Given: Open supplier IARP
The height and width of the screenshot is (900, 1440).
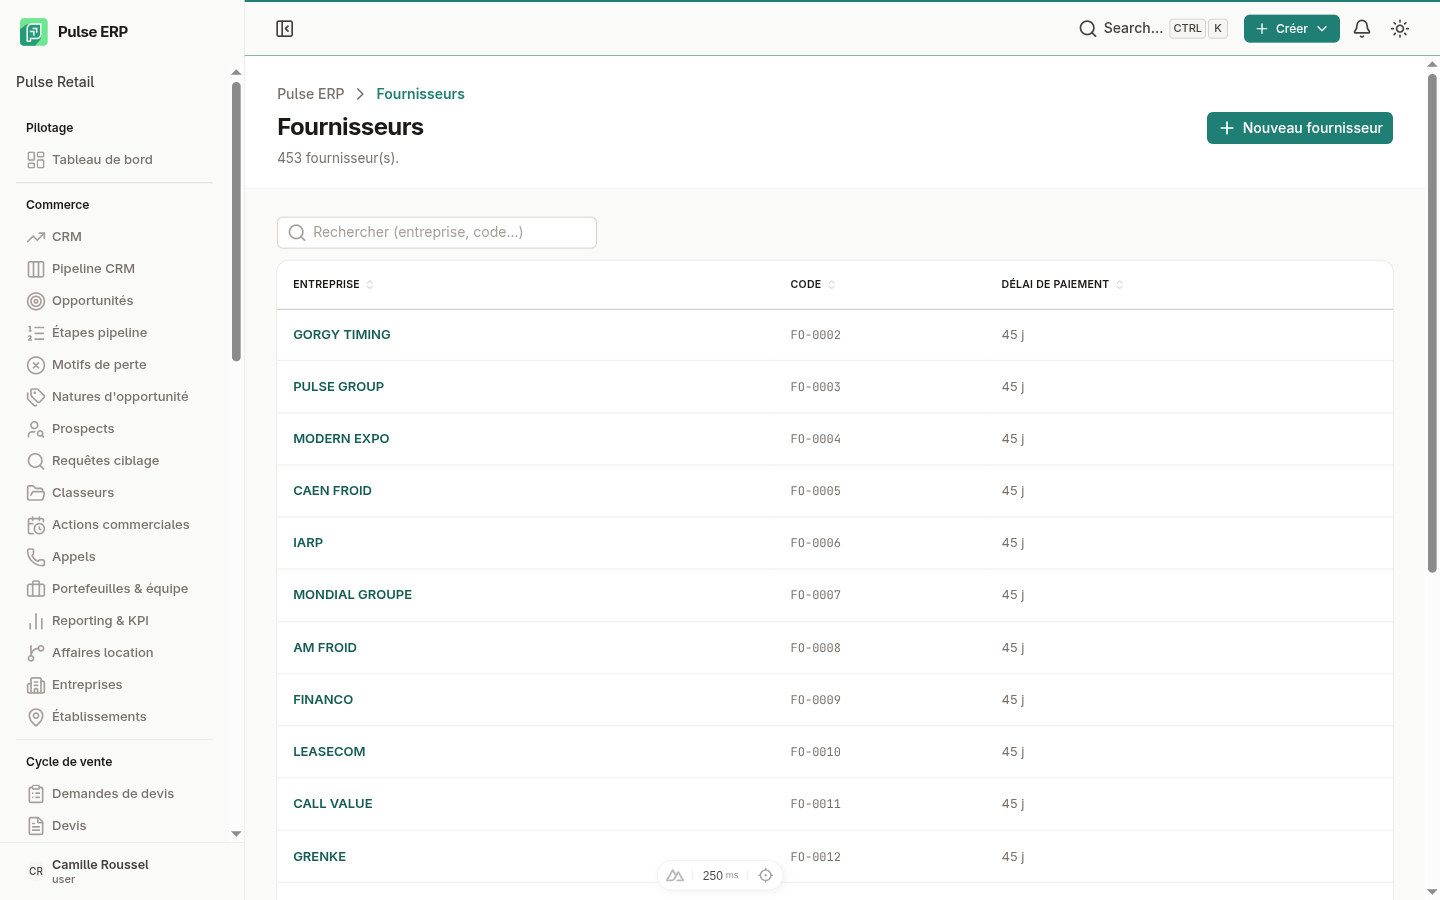Looking at the screenshot, I should click(308, 543).
